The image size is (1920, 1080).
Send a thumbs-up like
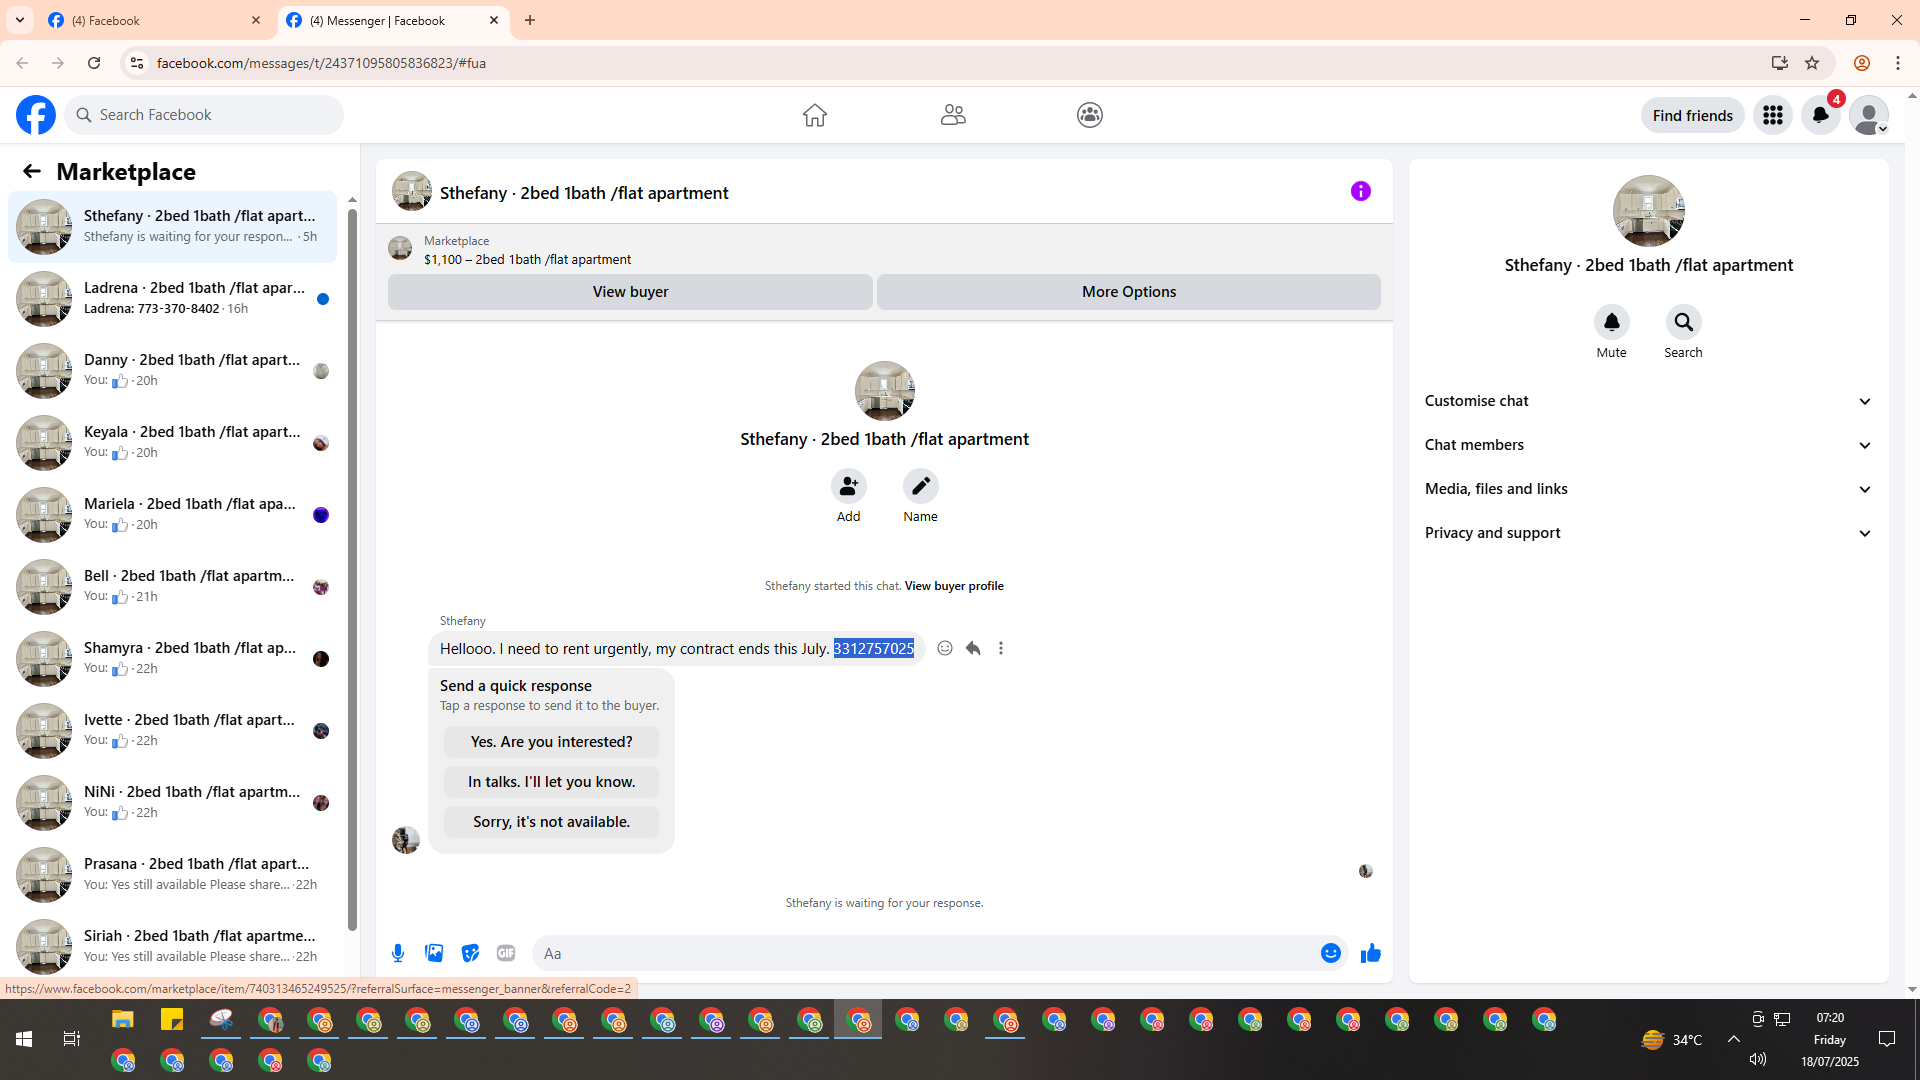coord(1370,953)
